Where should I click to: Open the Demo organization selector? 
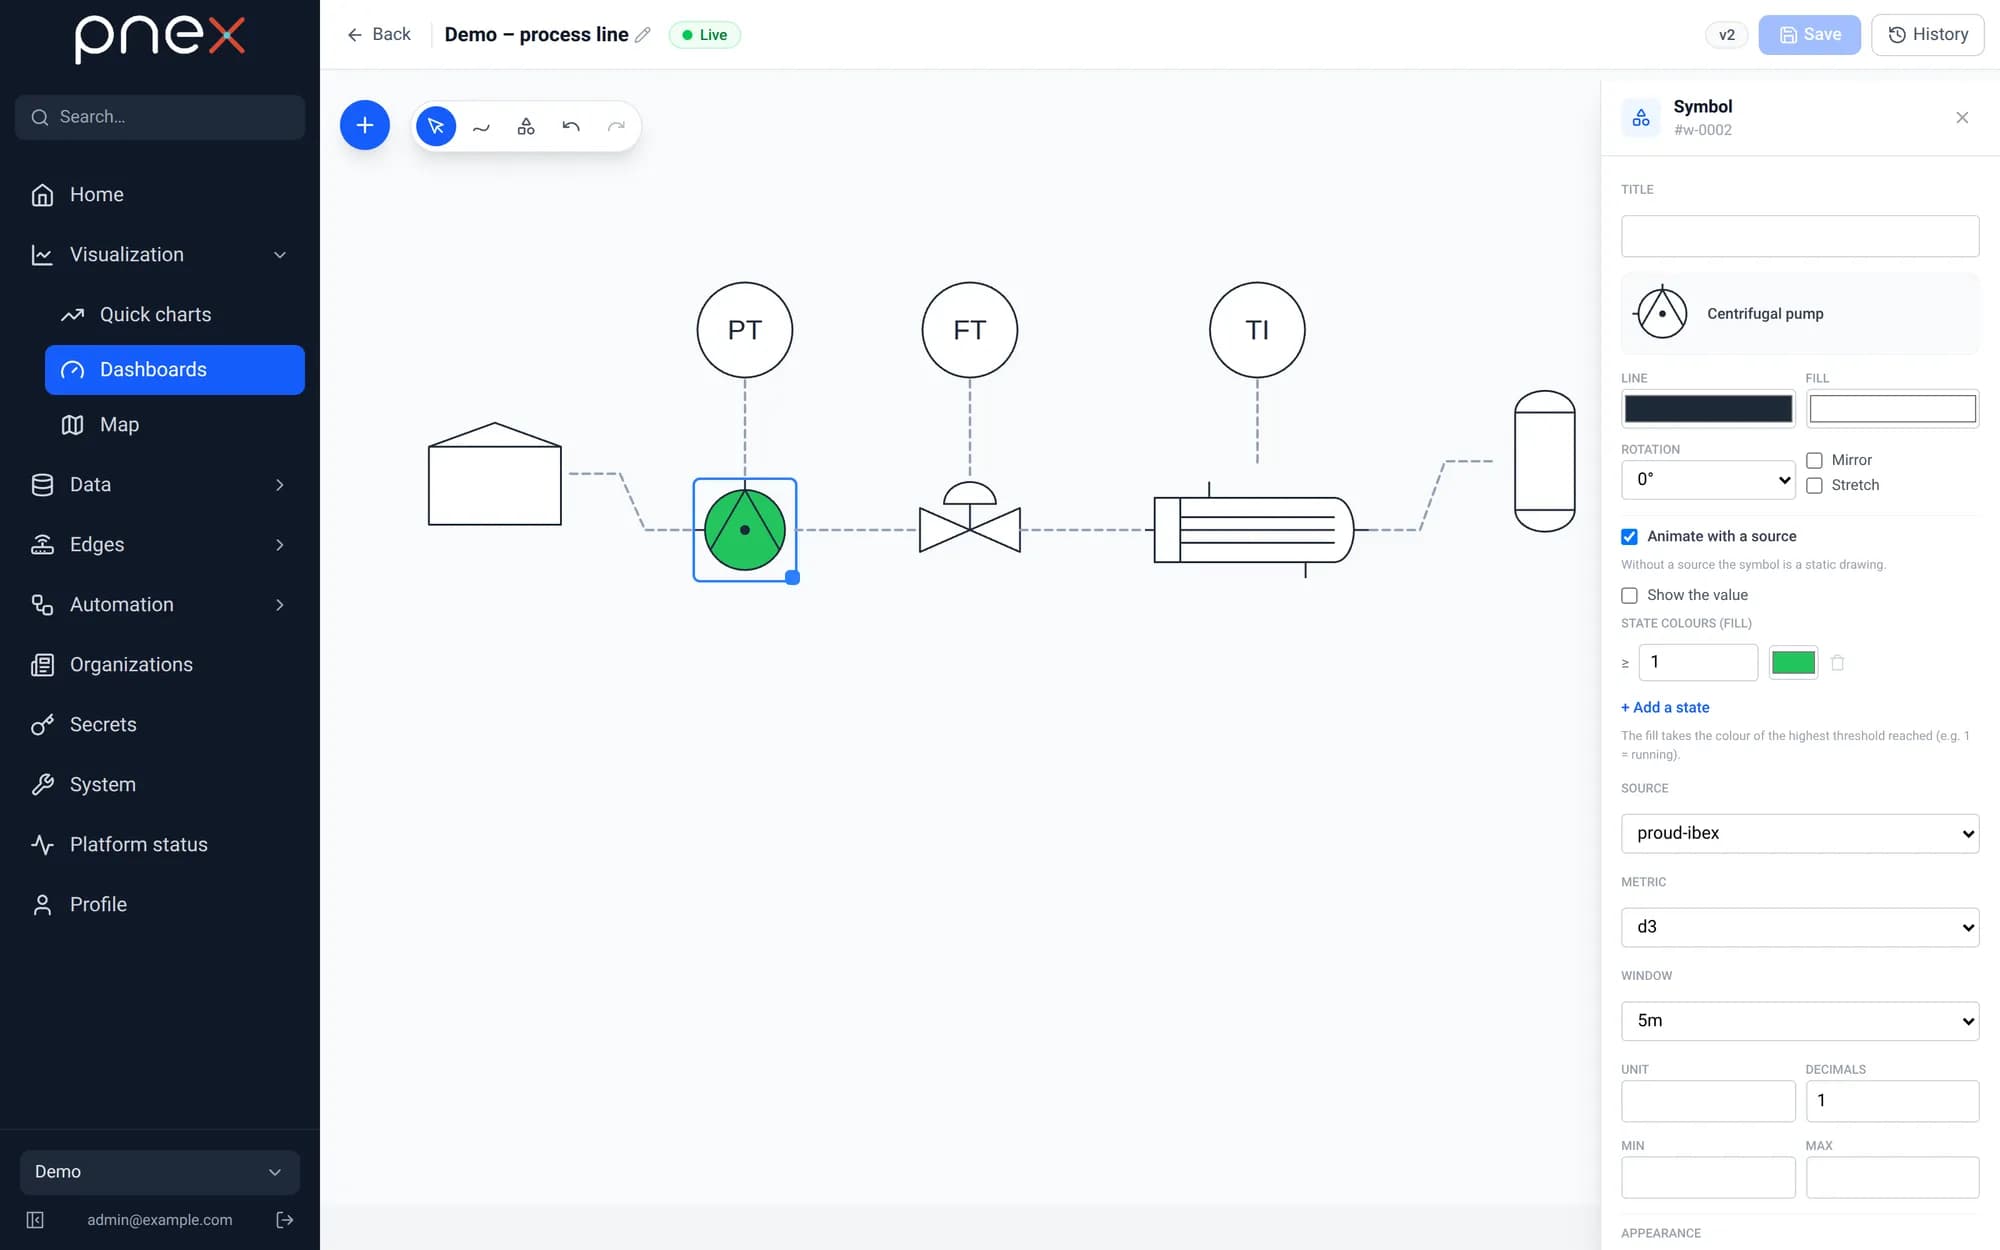point(160,1172)
